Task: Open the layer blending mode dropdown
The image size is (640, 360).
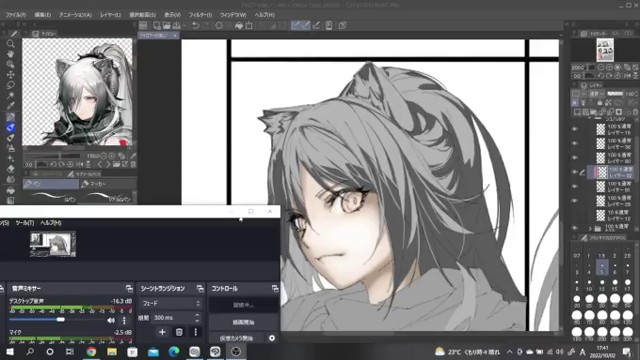Action: click(x=596, y=93)
